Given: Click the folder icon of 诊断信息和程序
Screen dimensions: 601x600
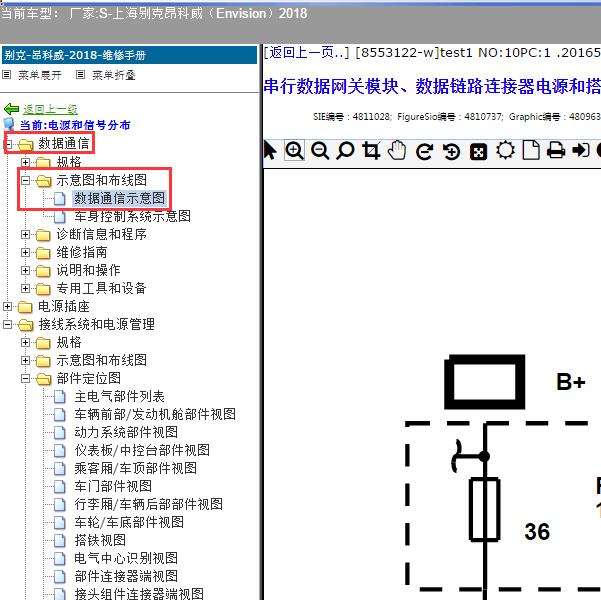Looking at the screenshot, I should coord(43,235).
